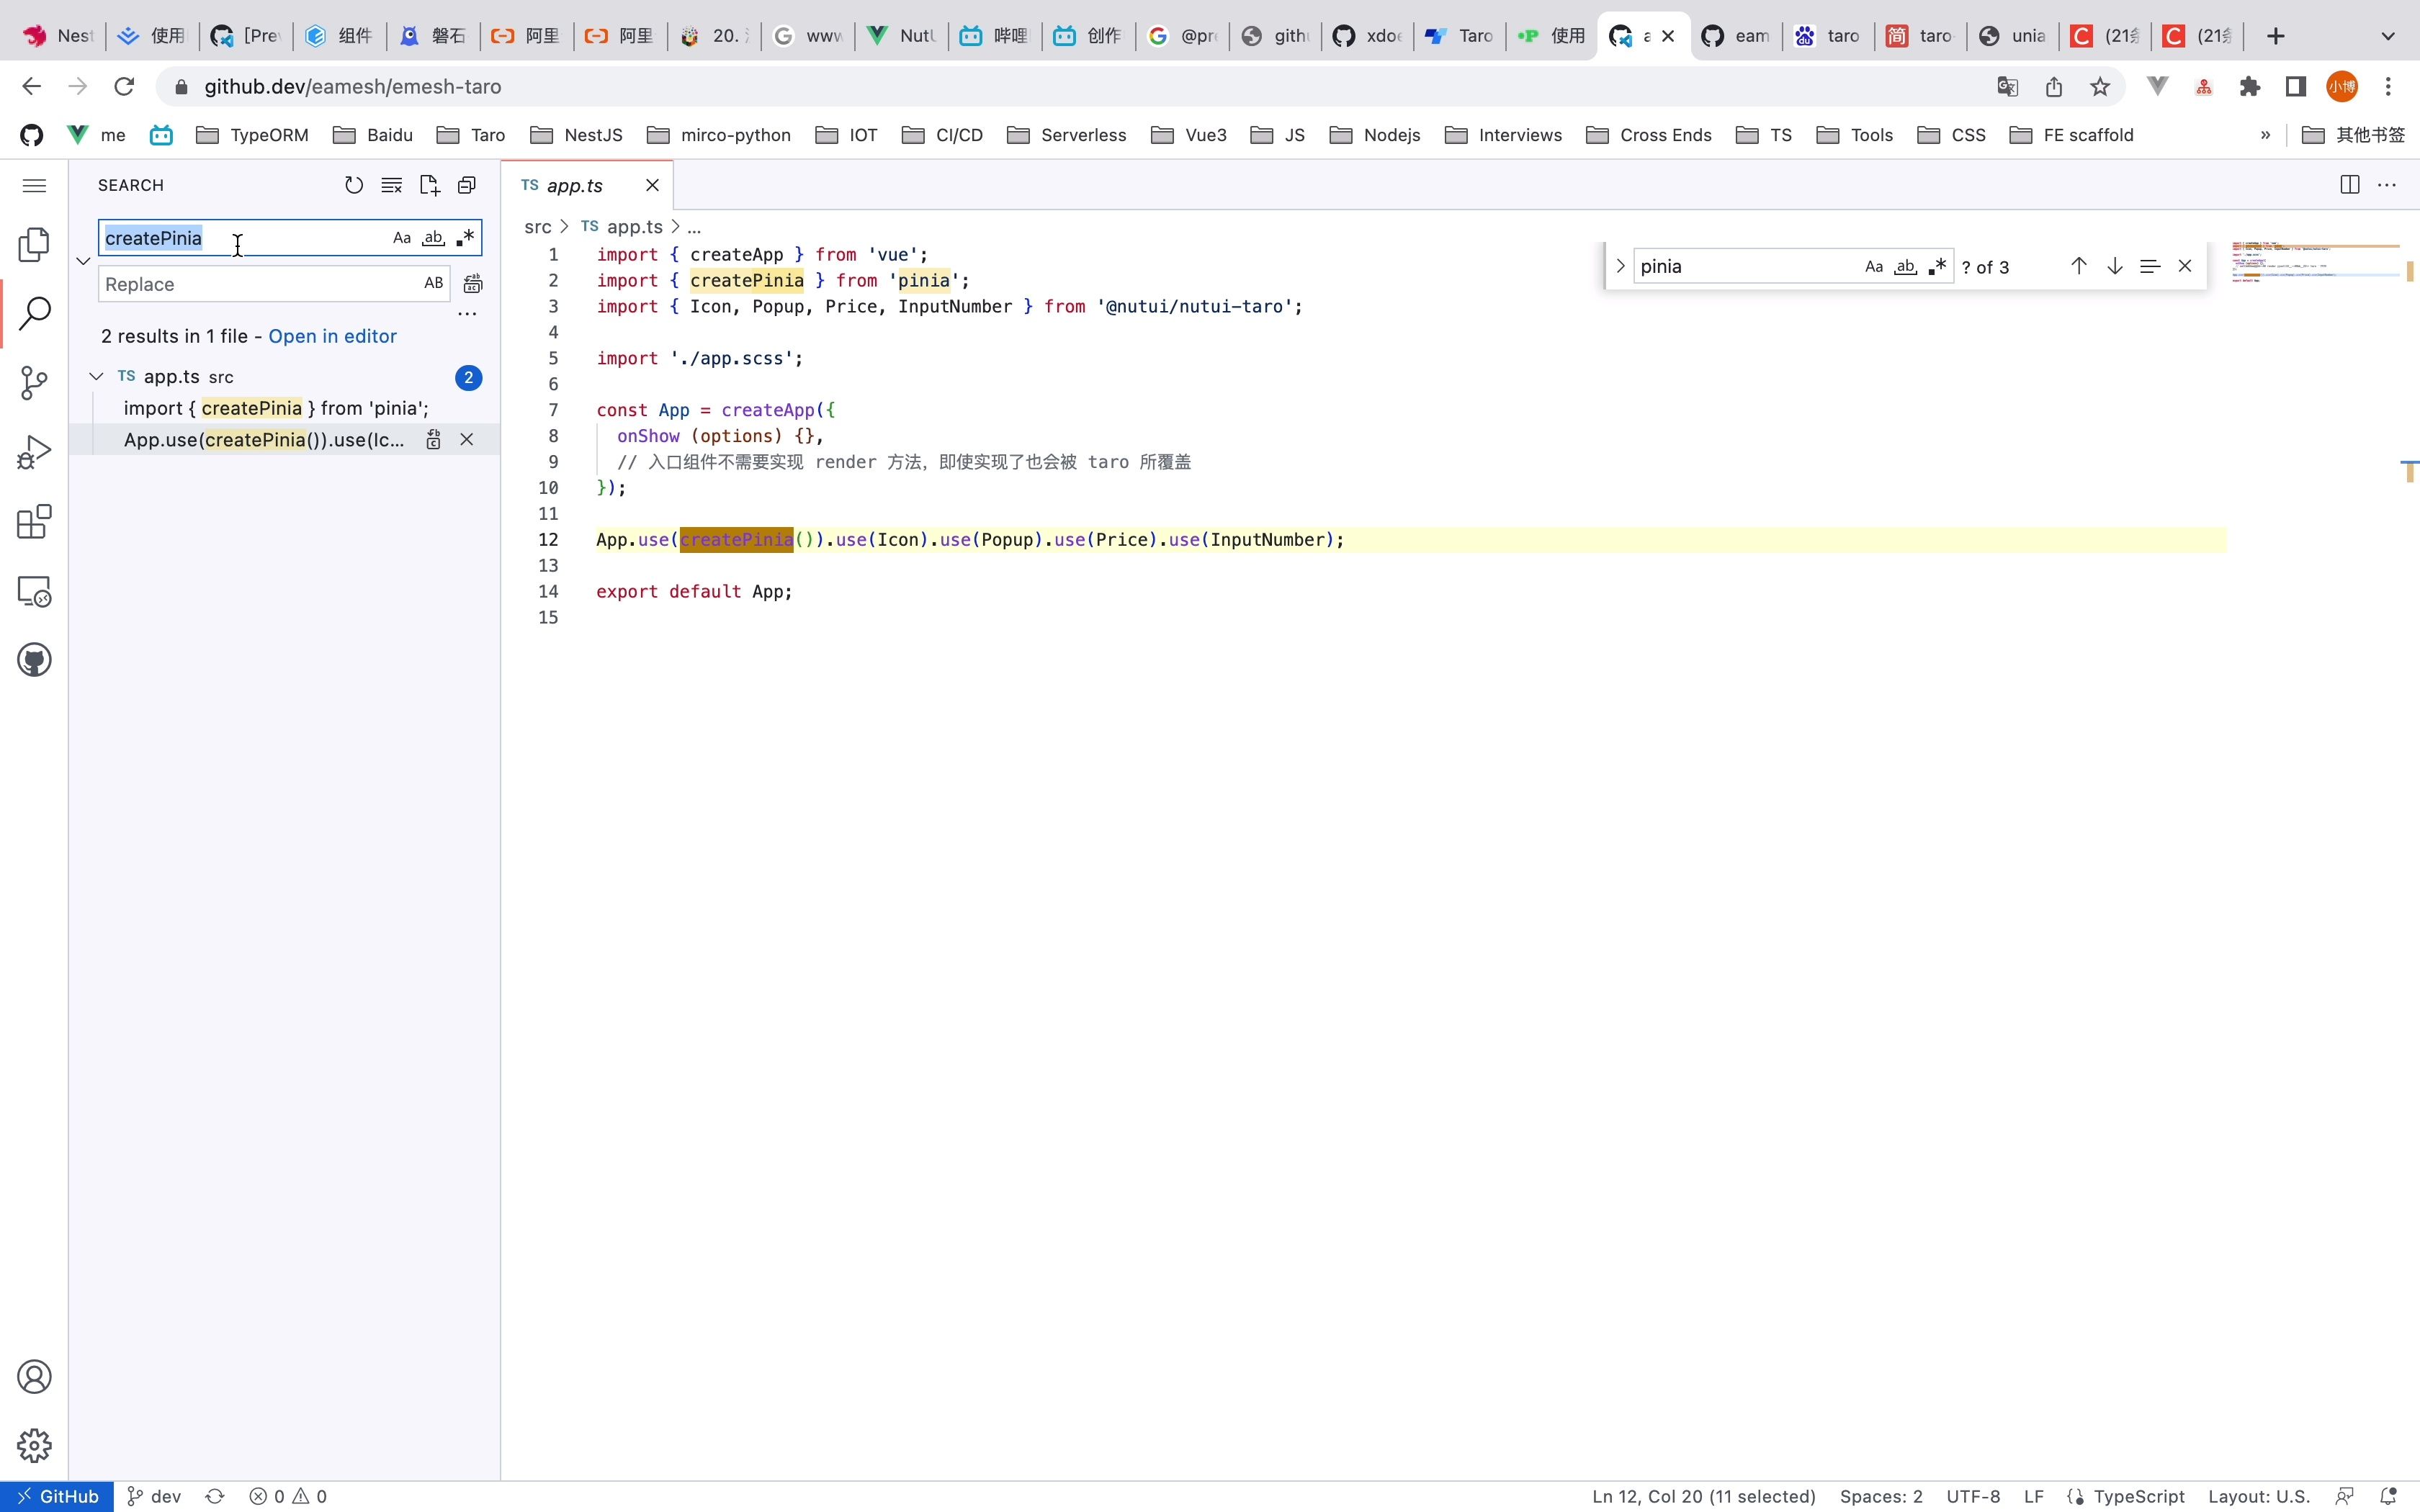Open editor More Actions menu

point(2387,185)
